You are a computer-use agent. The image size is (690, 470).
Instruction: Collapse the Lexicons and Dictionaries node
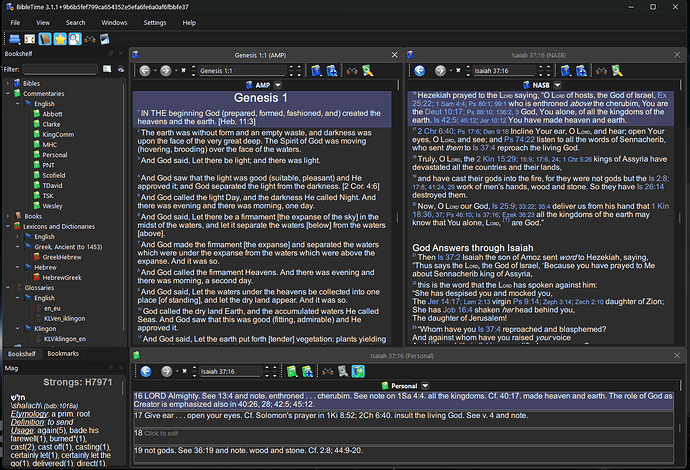[7, 226]
